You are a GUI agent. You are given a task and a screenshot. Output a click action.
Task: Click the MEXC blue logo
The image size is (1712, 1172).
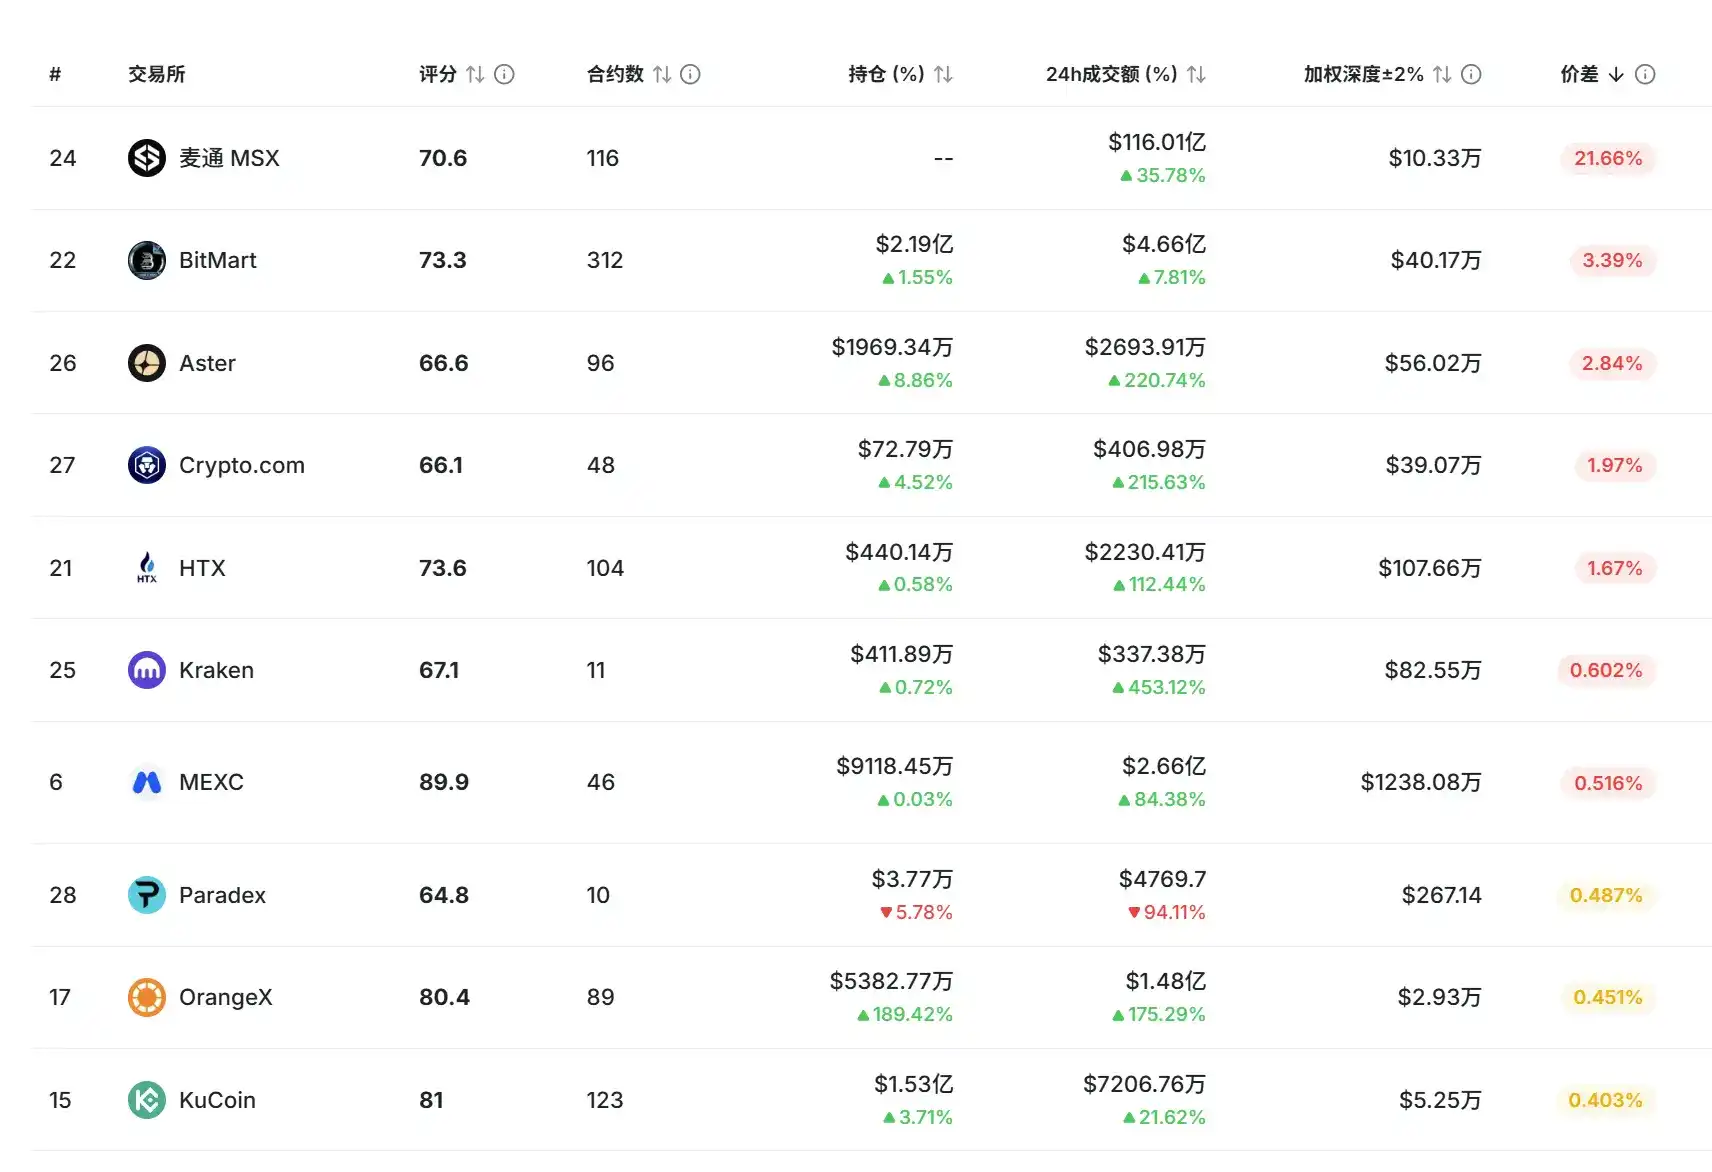pos(147,782)
